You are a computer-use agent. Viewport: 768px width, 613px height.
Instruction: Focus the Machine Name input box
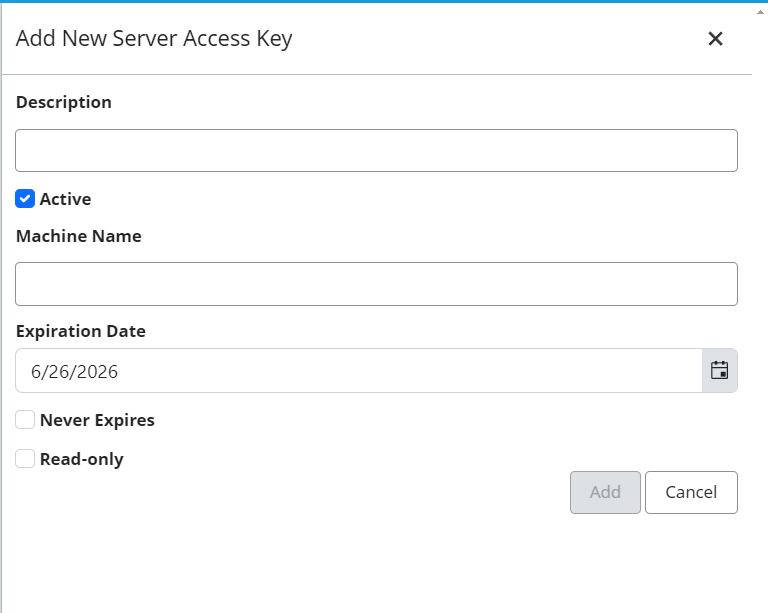pos(376,284)
